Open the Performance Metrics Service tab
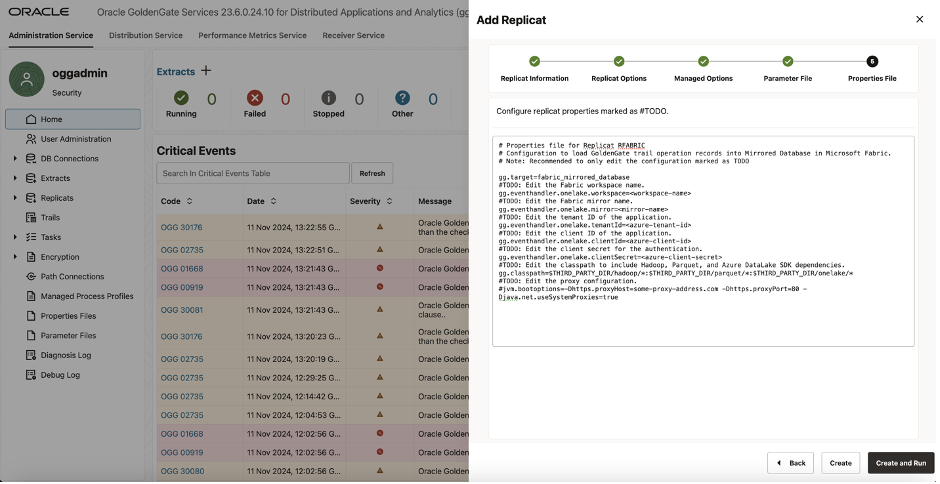This screenshot has width=940, height=484. 252,35
